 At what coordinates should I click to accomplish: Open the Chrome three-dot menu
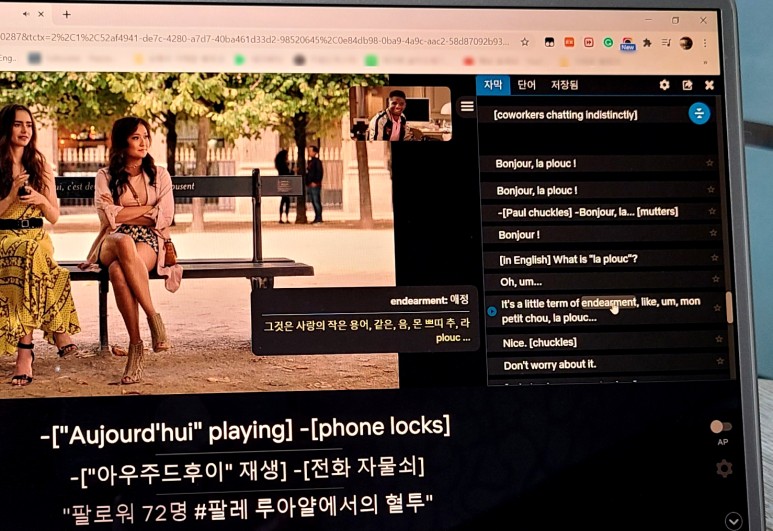click(x=705, y=43)
